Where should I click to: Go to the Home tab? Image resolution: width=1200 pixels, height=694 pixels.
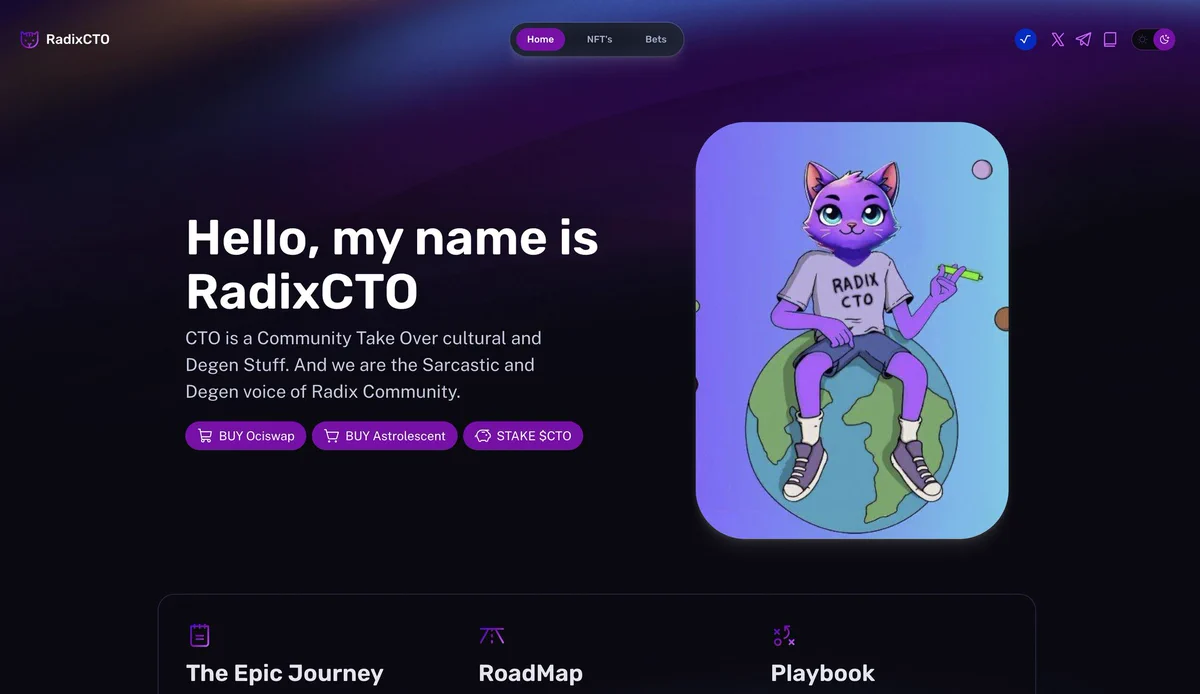(540, 39)
